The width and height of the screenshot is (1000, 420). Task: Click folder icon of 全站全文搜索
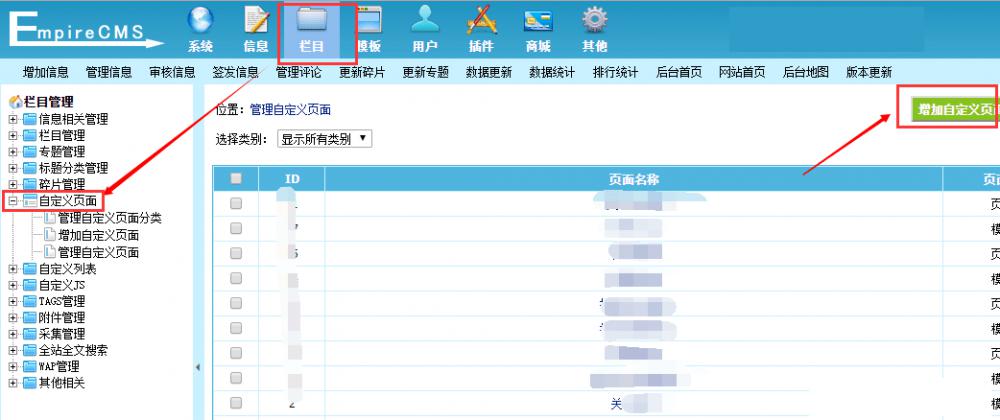click(x=30, y=351)
